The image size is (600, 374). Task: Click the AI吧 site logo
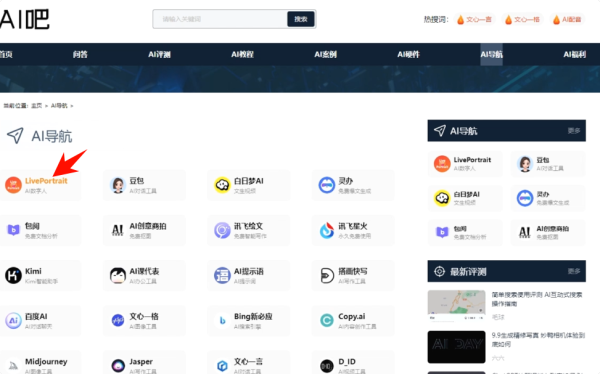click(x=24, y=19)
